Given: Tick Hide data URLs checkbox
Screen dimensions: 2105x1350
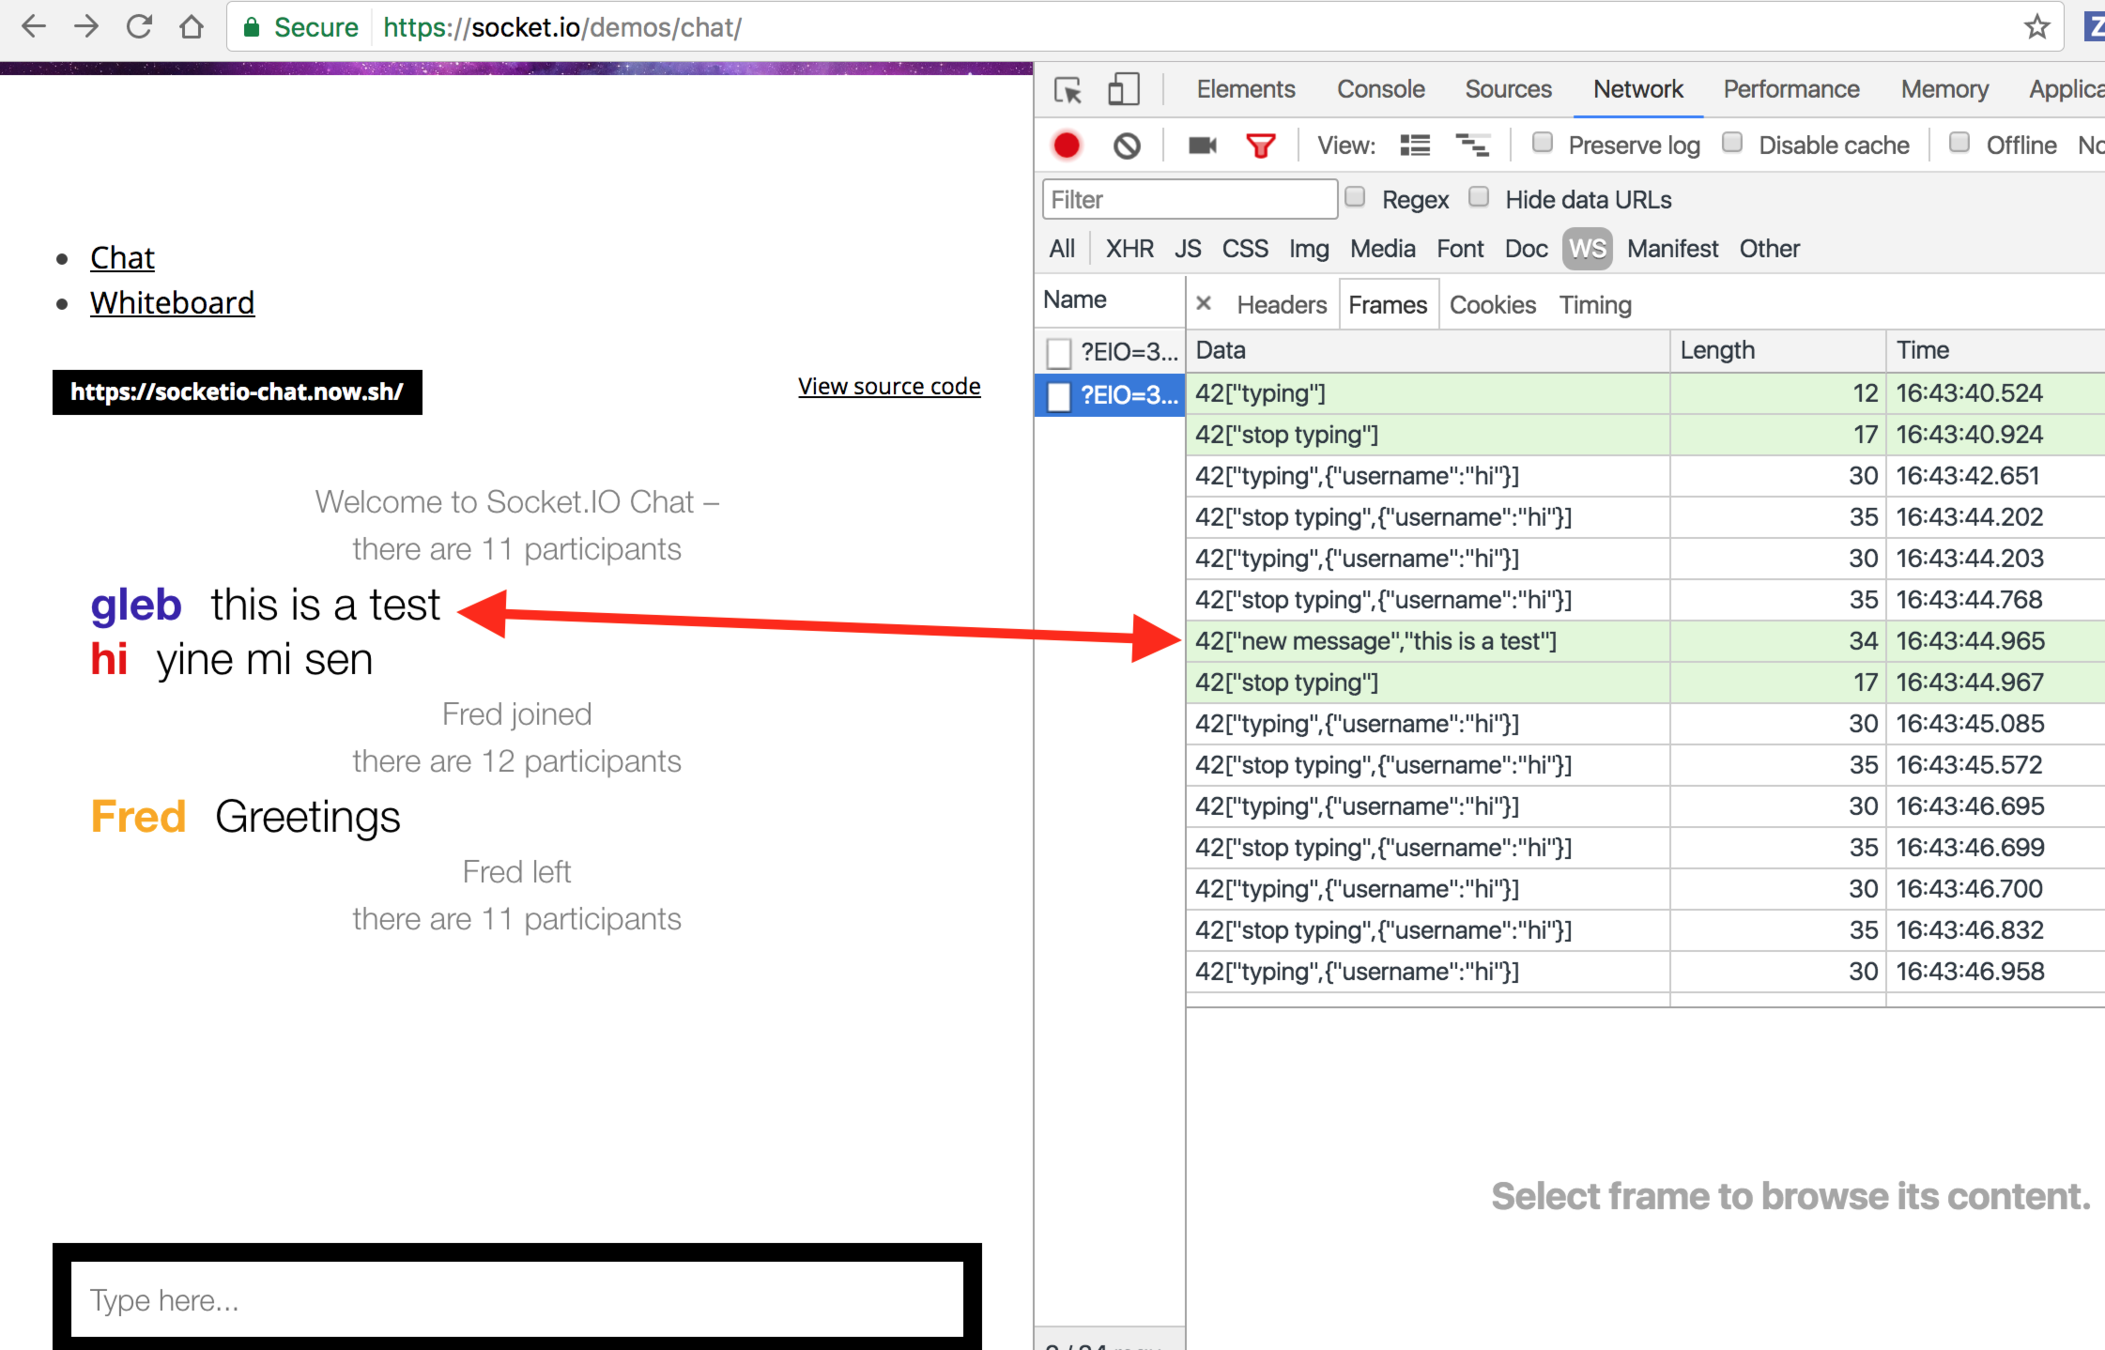Looking at the screenshot, I should 1479,197.
